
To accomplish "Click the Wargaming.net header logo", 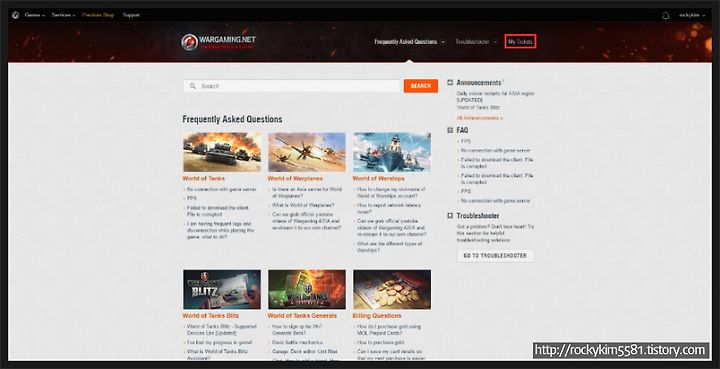I will (219, 42).
